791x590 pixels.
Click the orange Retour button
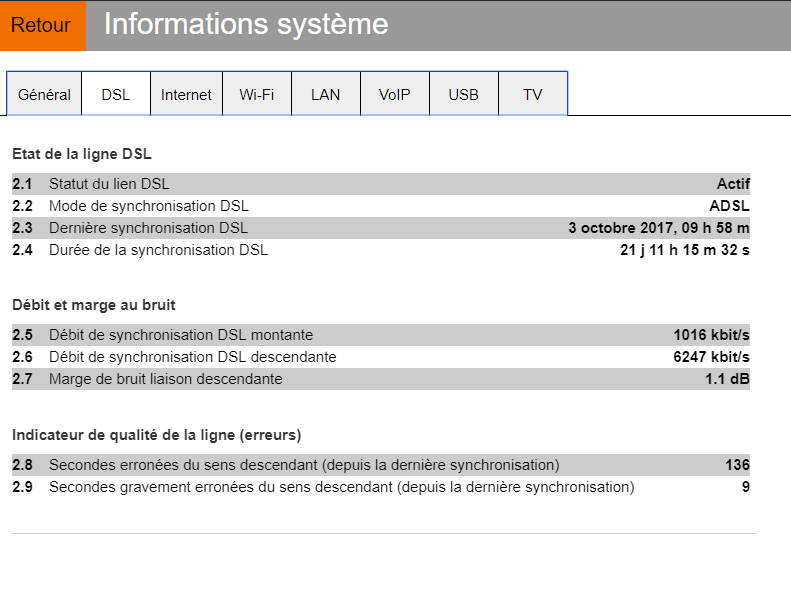coord(42,25)
